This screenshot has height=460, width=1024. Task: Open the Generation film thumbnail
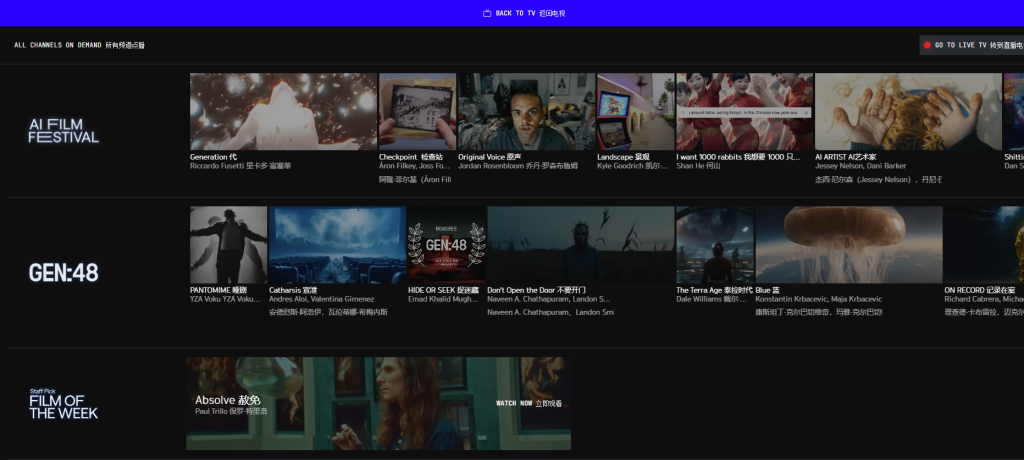(x=283, y=111)
